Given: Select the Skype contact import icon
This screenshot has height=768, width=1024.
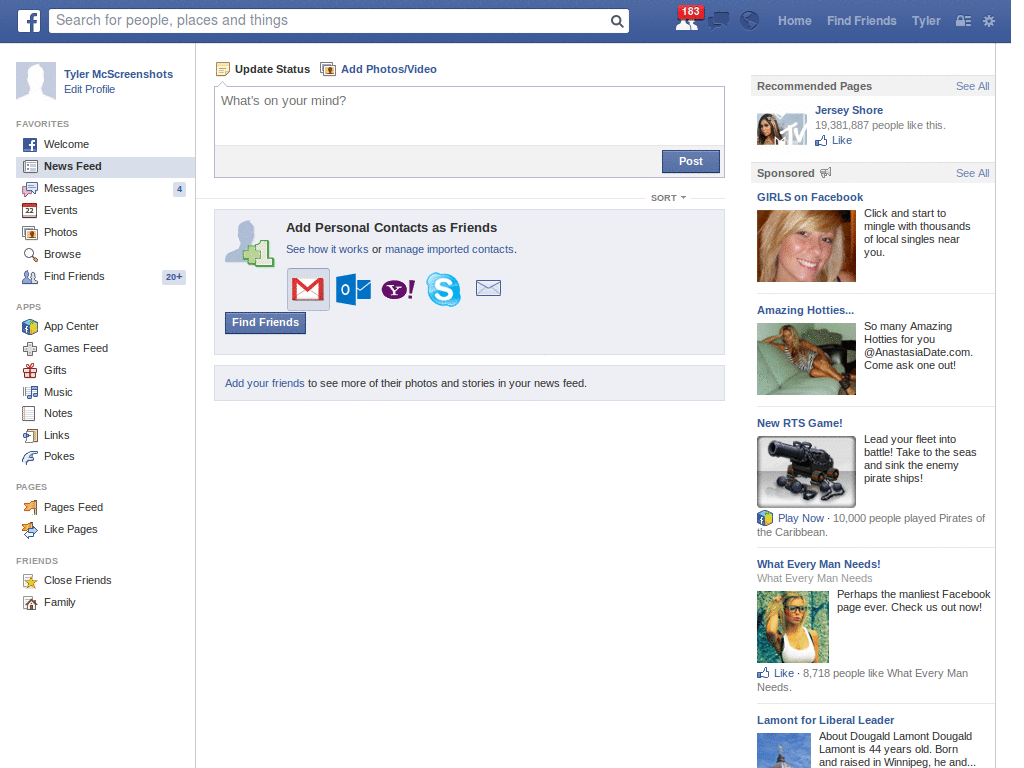Looking at the screenshot, I should [x=443, y=289].
